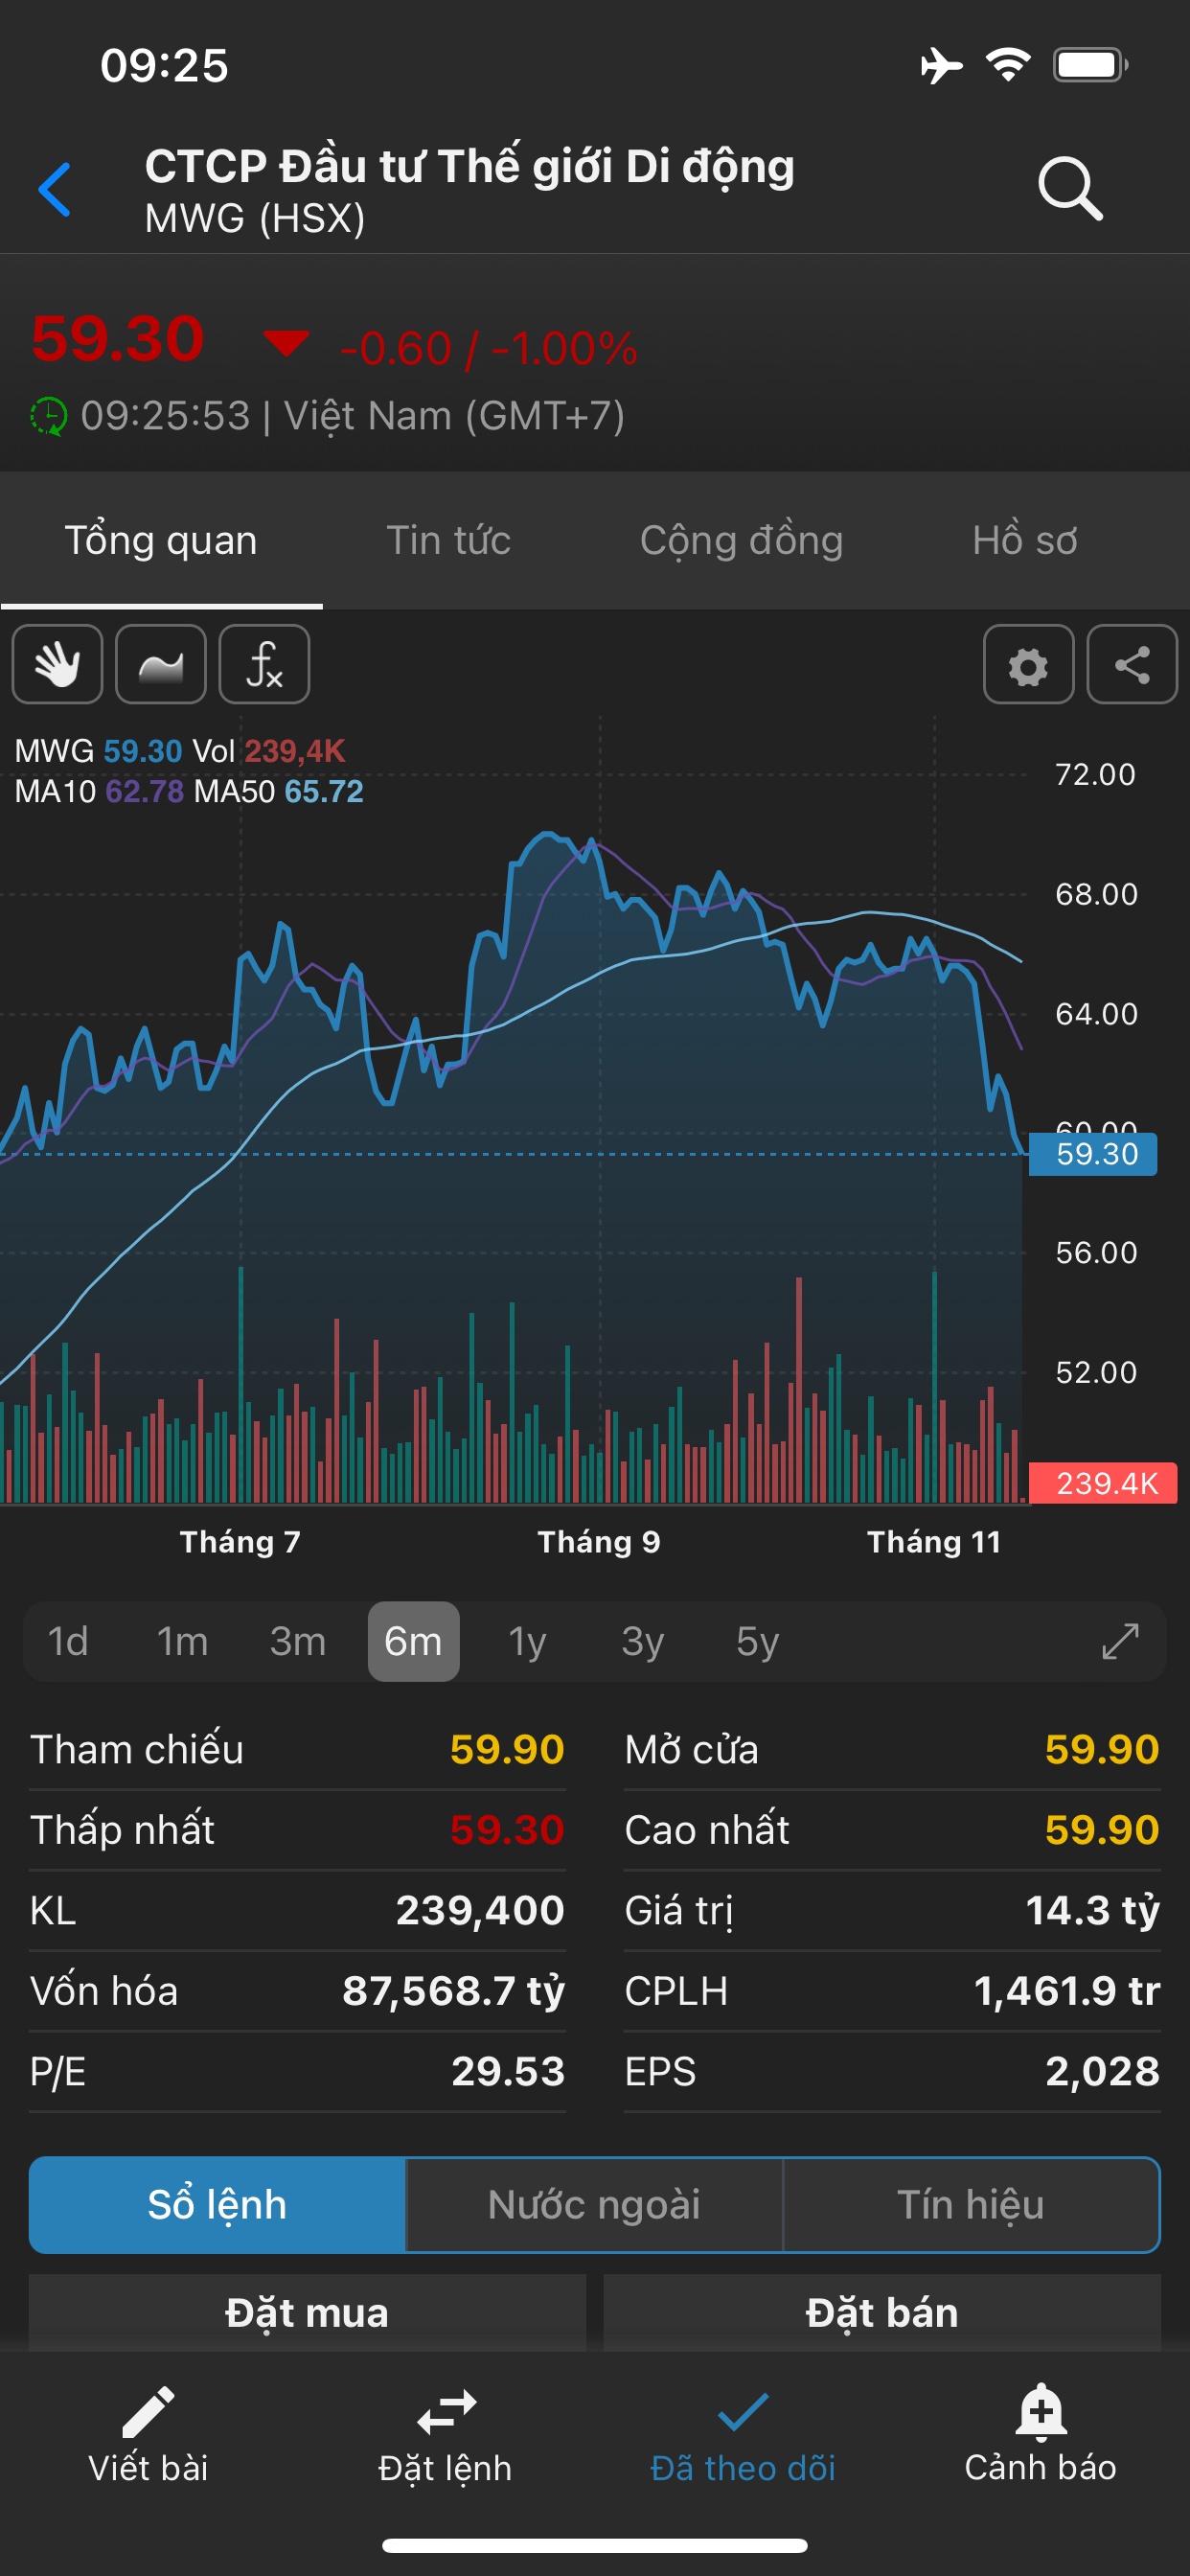Switch to Tín hiệu segment
This screenshot has width=1190, height=2576.
(x=970, y=2205)
